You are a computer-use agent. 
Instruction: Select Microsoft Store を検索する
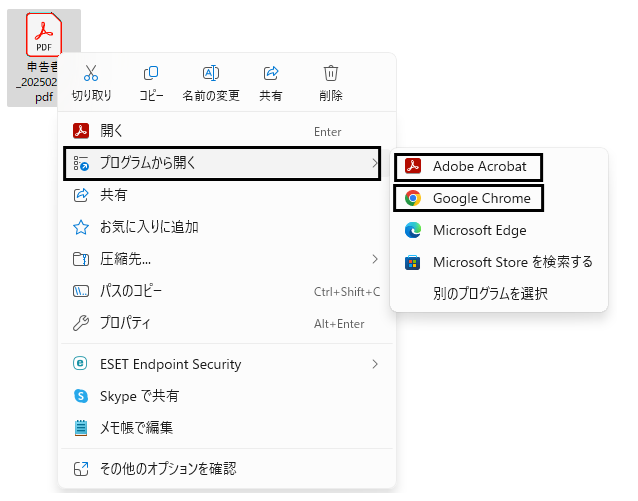point(499,262)
